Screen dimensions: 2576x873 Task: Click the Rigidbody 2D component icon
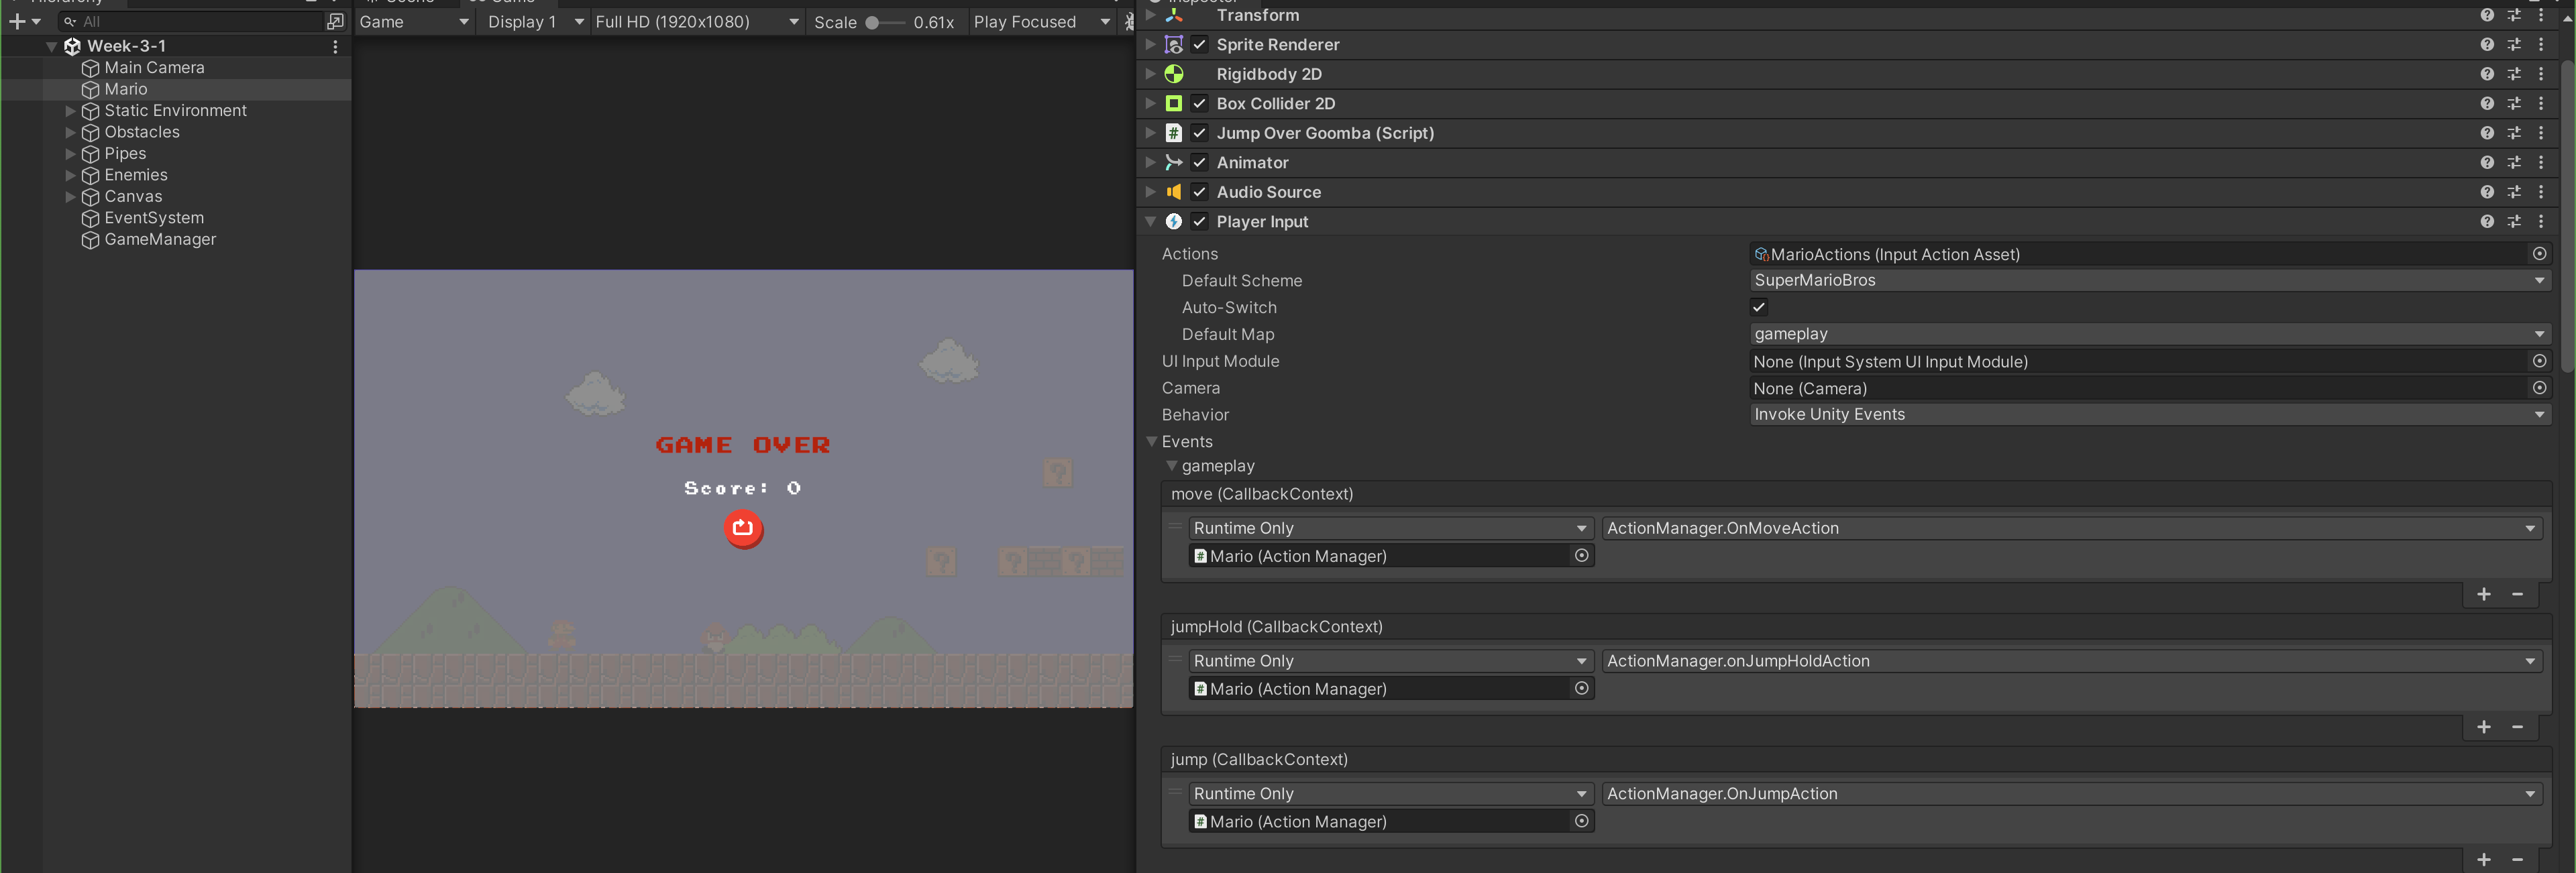(x=1174, y=74)
